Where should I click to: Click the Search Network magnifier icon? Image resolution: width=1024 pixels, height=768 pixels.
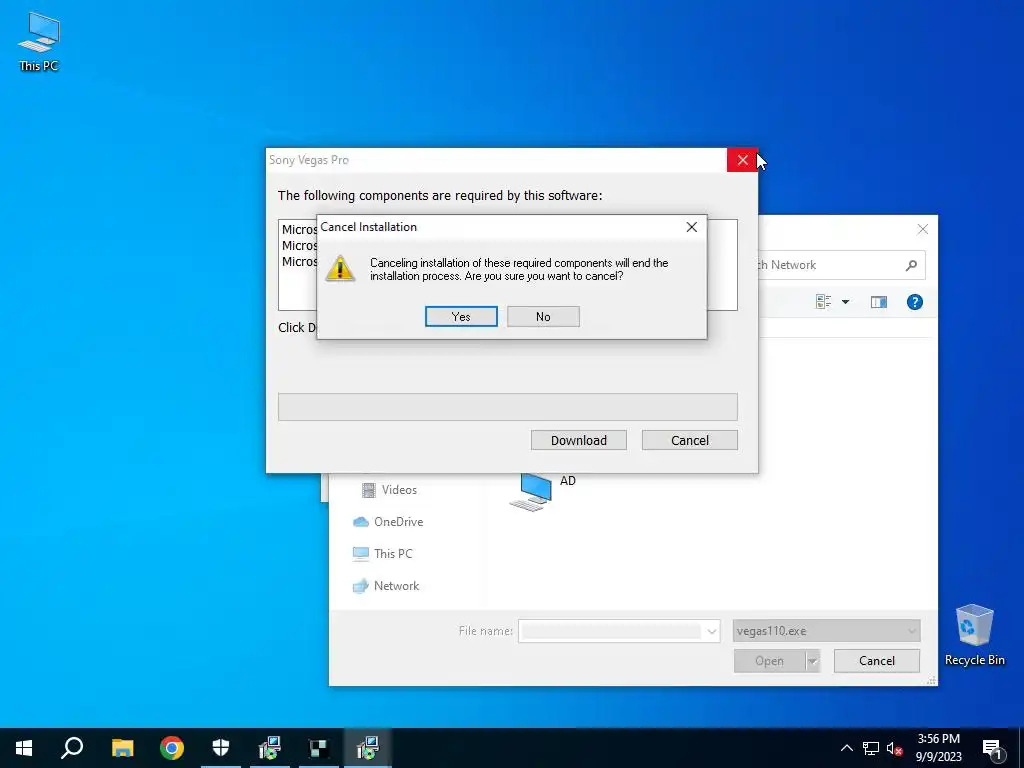pos(911,265)
